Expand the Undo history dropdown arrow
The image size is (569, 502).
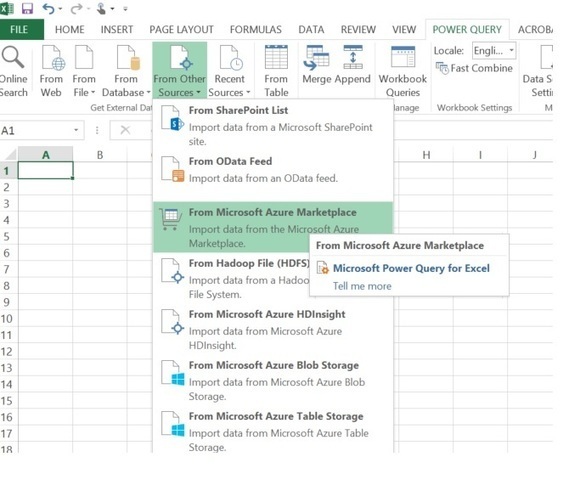coord(60,9)
